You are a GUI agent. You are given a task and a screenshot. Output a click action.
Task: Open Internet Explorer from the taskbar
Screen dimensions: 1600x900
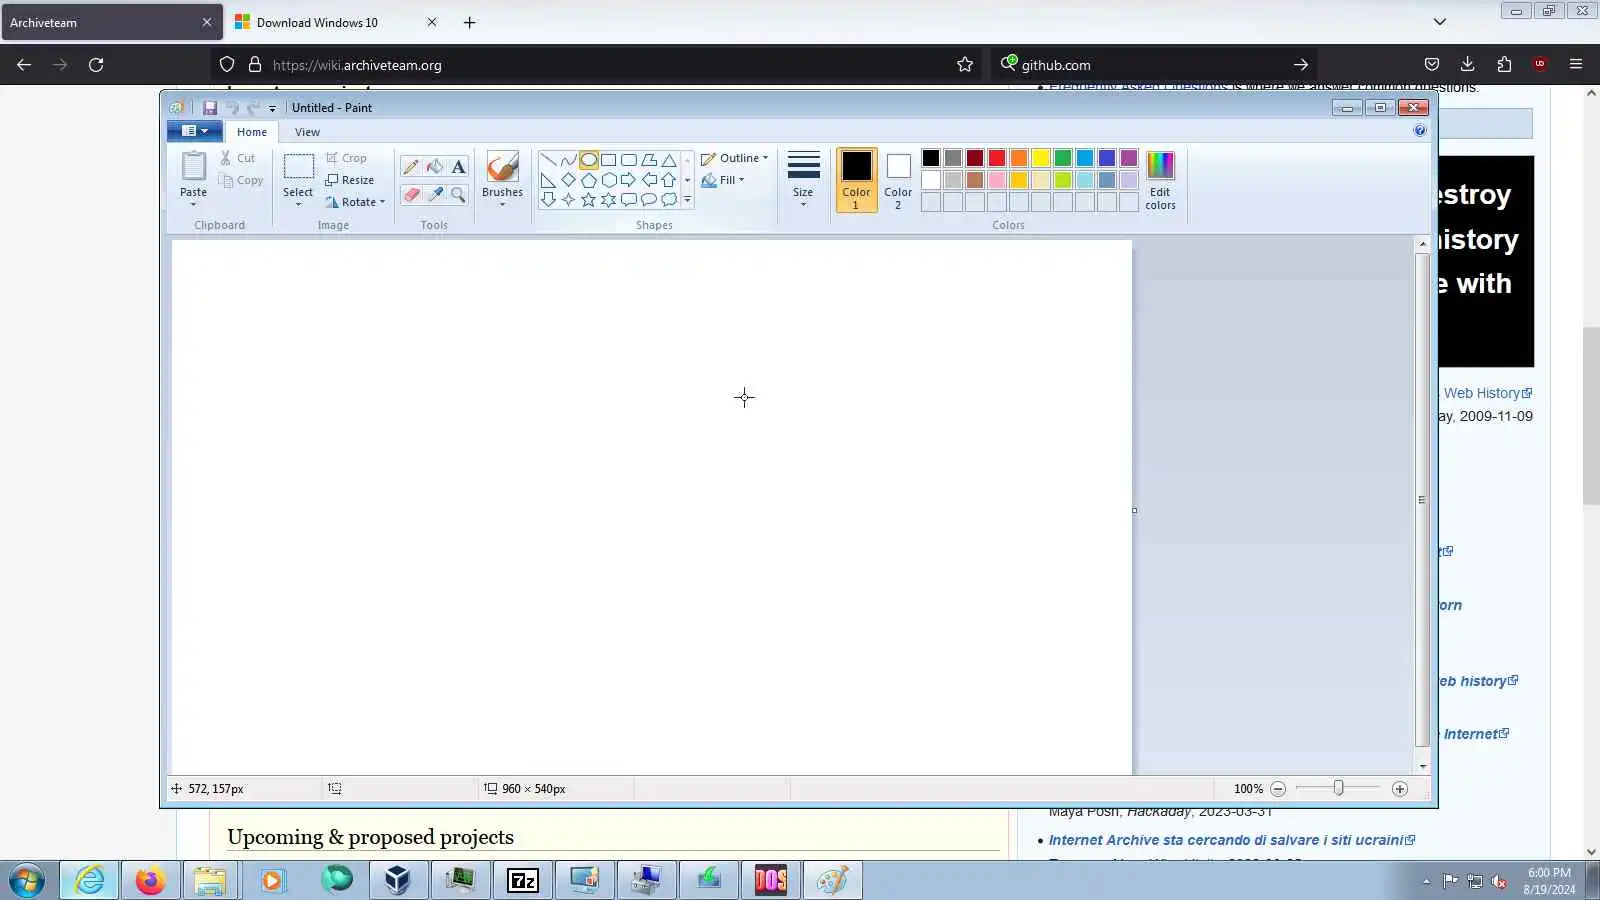tap(89, 881)
